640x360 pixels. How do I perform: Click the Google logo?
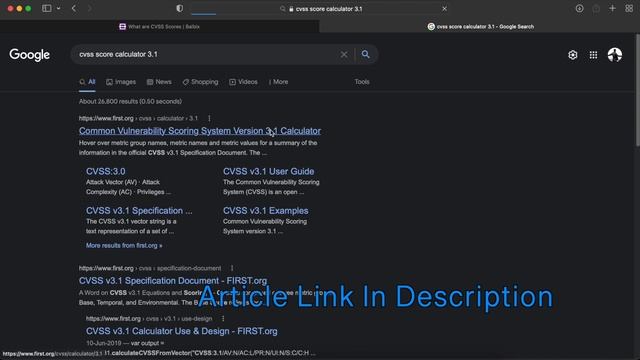click(29, 55)
